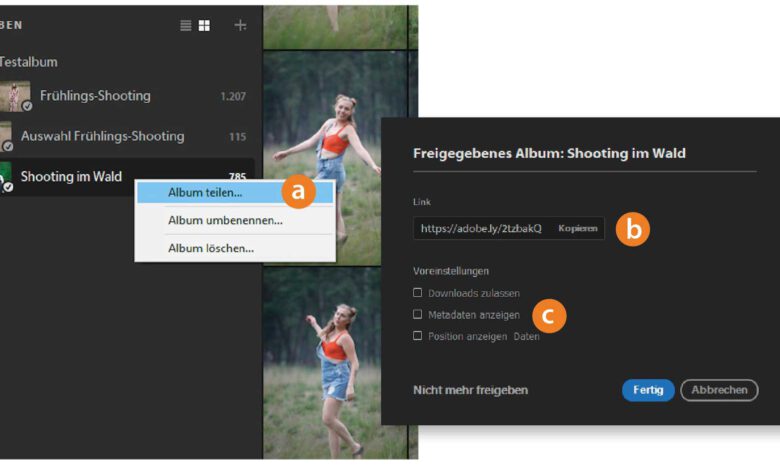
Task: Switch albums panel to grid view
Action: pos(204,25)
